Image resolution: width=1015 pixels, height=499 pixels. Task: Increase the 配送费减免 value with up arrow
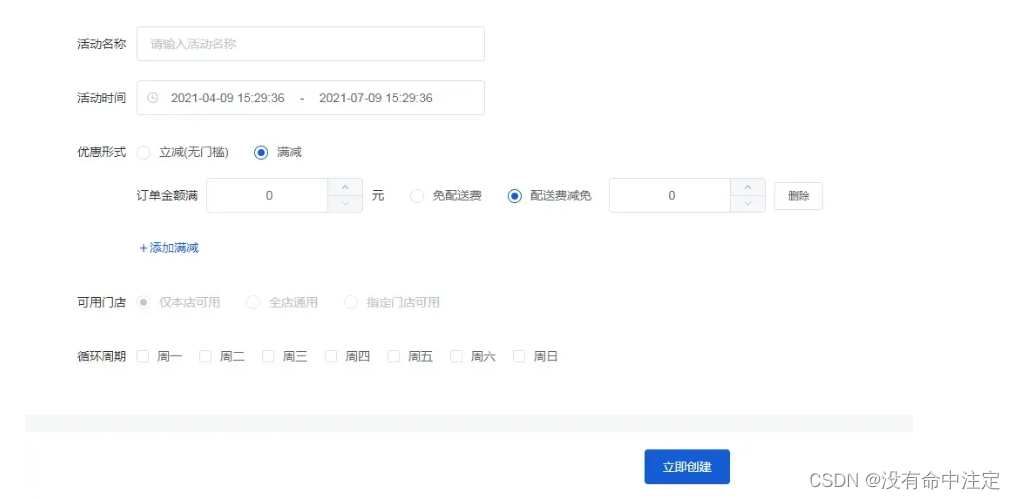point(748,187)
